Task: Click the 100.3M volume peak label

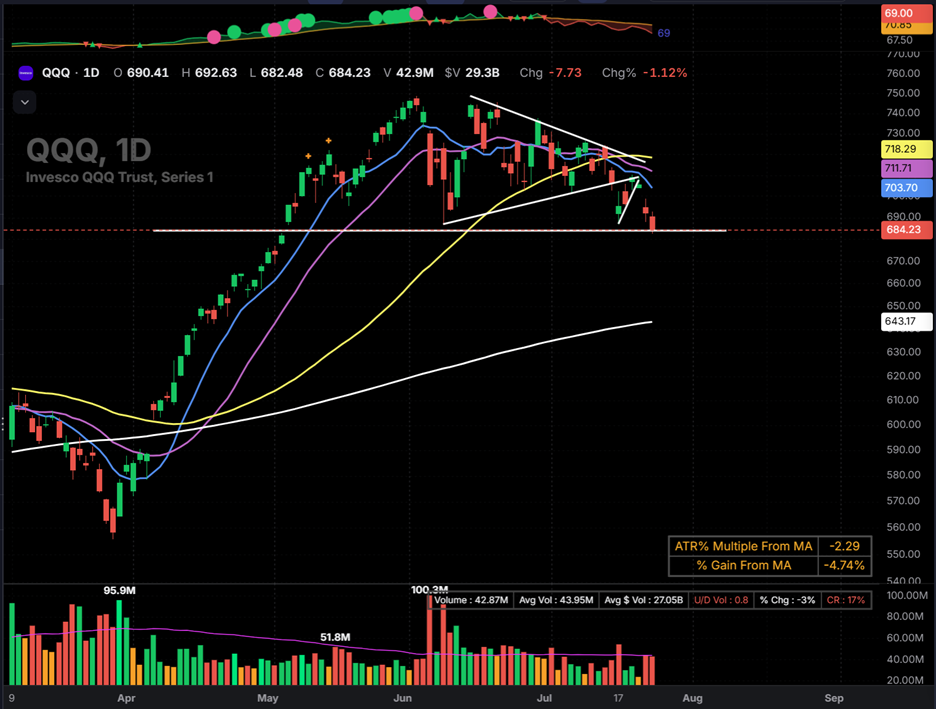Action: coord(429,590)
